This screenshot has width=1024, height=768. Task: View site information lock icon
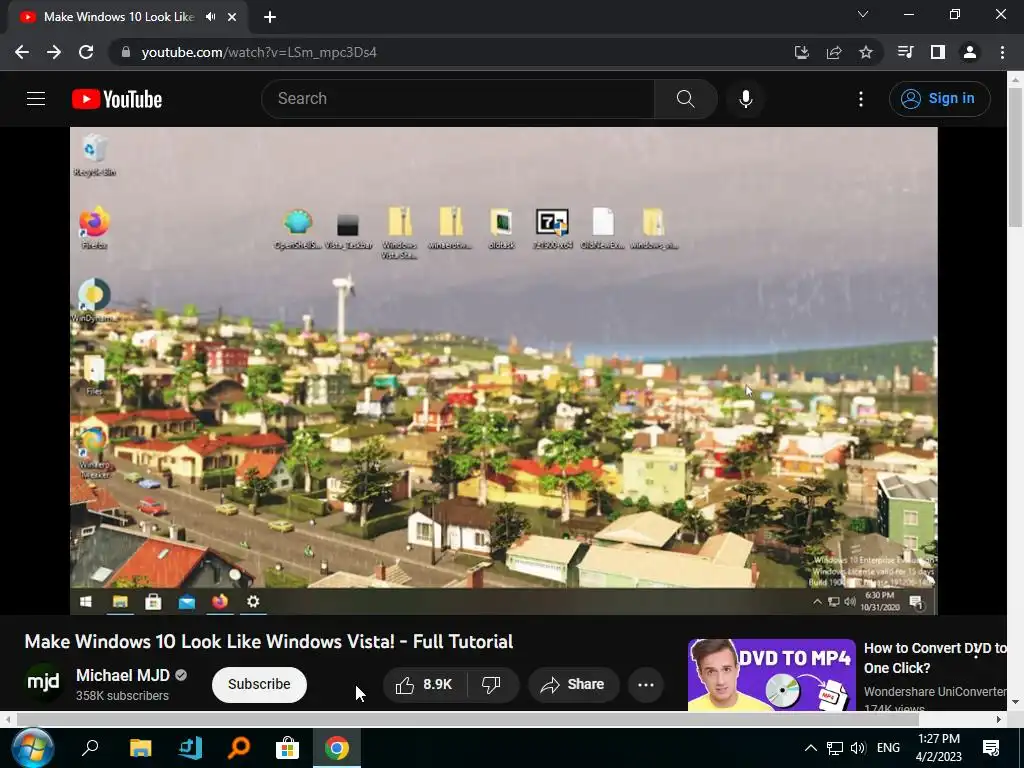point(126,52)
